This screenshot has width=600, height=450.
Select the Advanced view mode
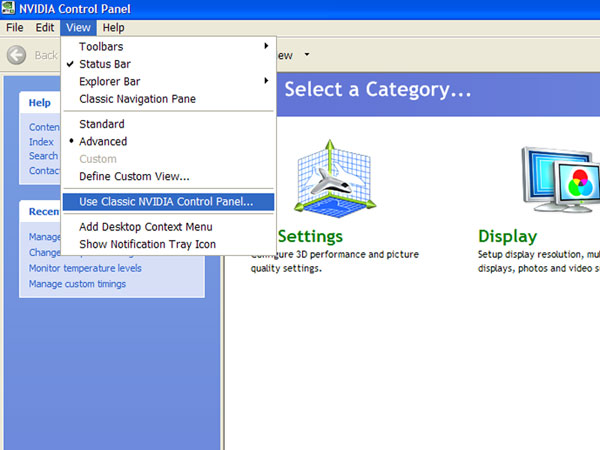click(x=103, y=142)
